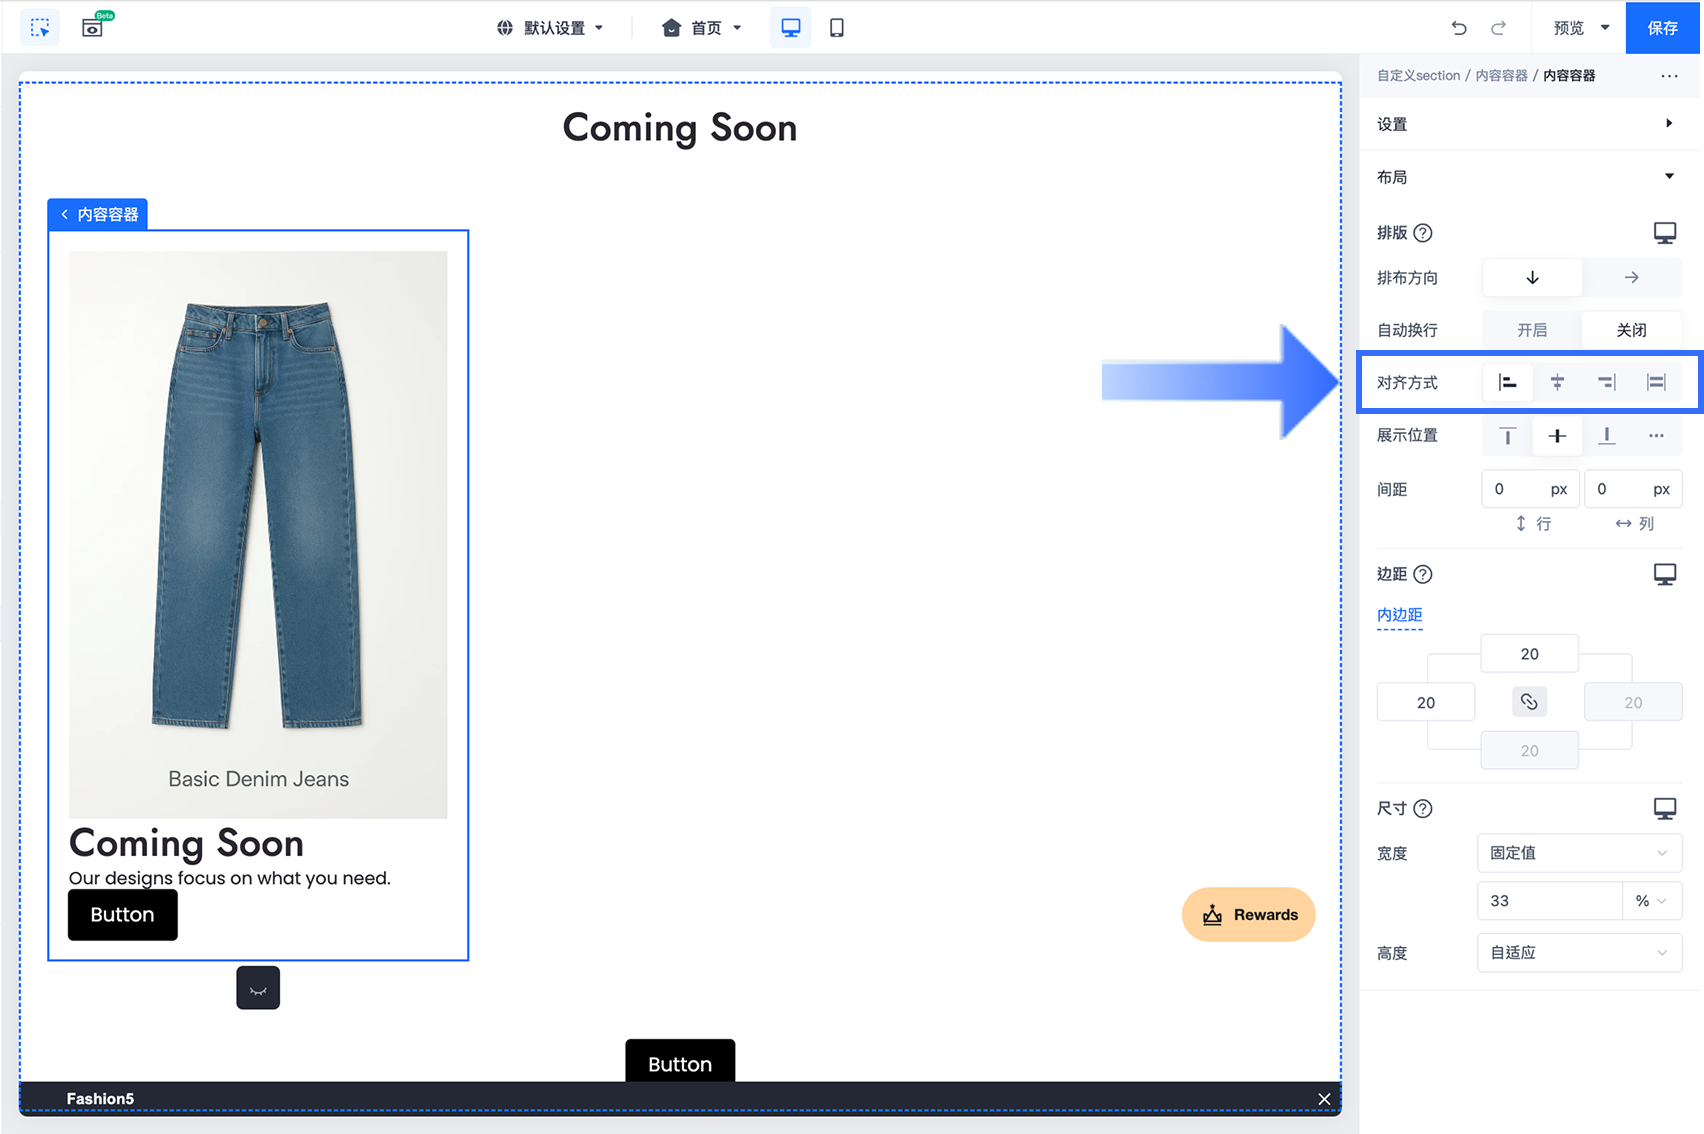Switch to mobile device preview icon
This screenshot has height=1134, width=1704.
[x=837, y=28]
